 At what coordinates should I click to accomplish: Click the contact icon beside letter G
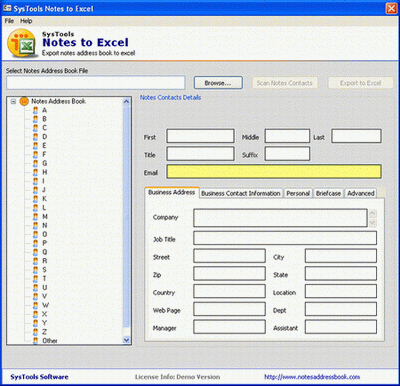[35, 163]
